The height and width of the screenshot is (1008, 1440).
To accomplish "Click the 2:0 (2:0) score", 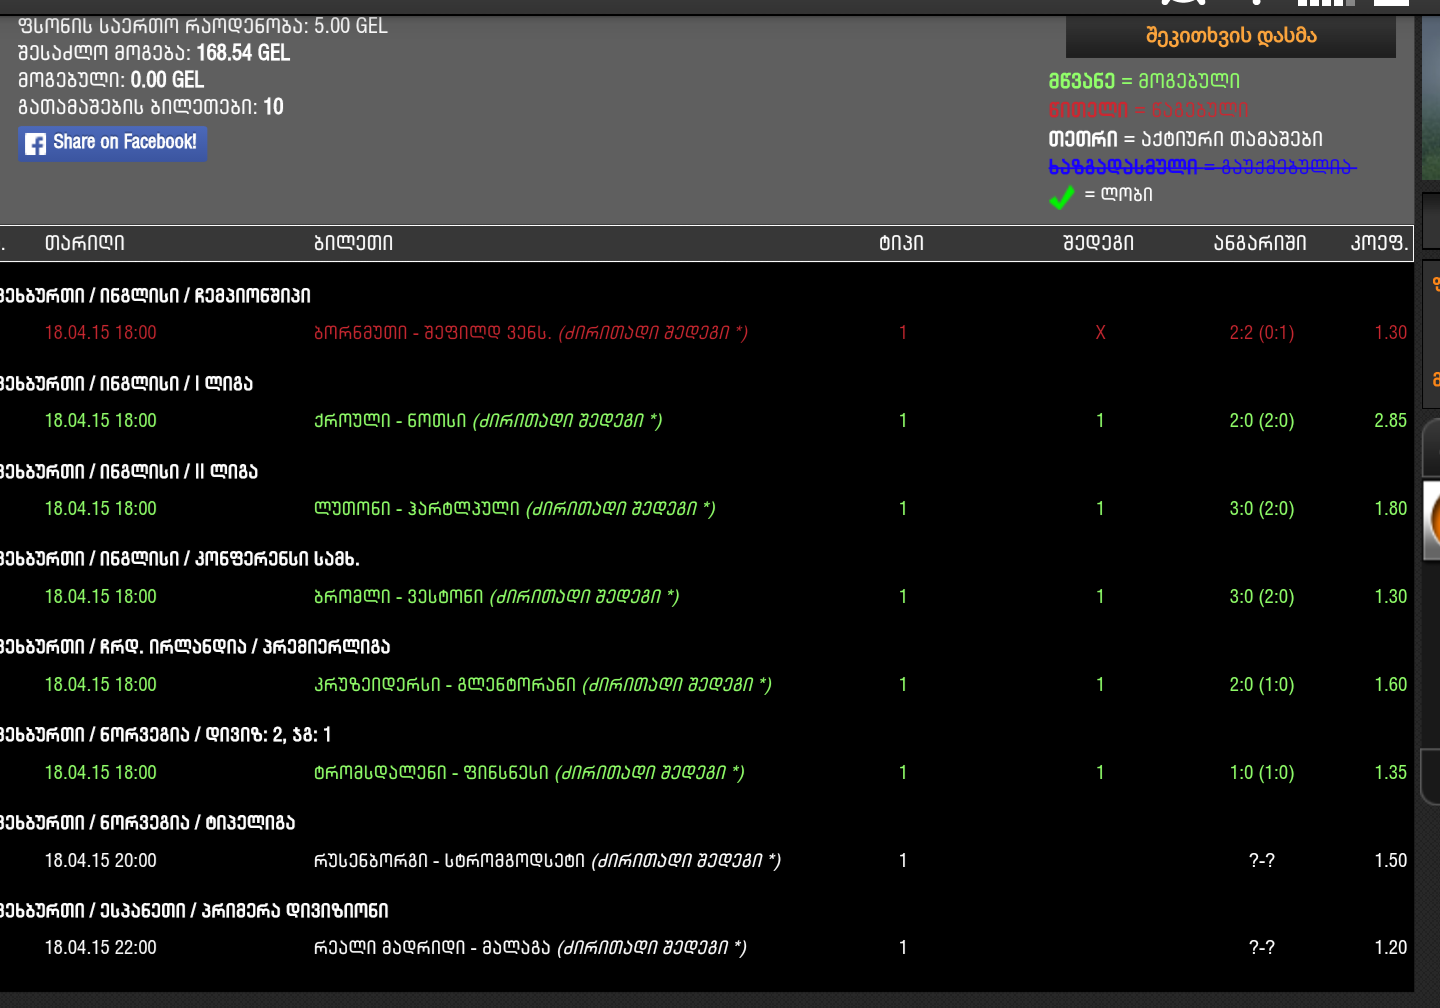I will [1262, 421].
